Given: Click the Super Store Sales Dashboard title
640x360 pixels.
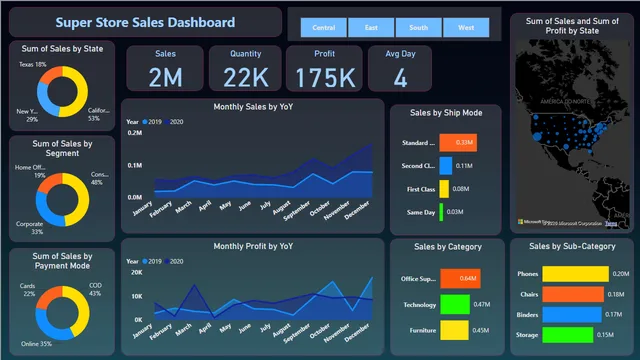Looking at the screenshot, I should pos(145,22).
